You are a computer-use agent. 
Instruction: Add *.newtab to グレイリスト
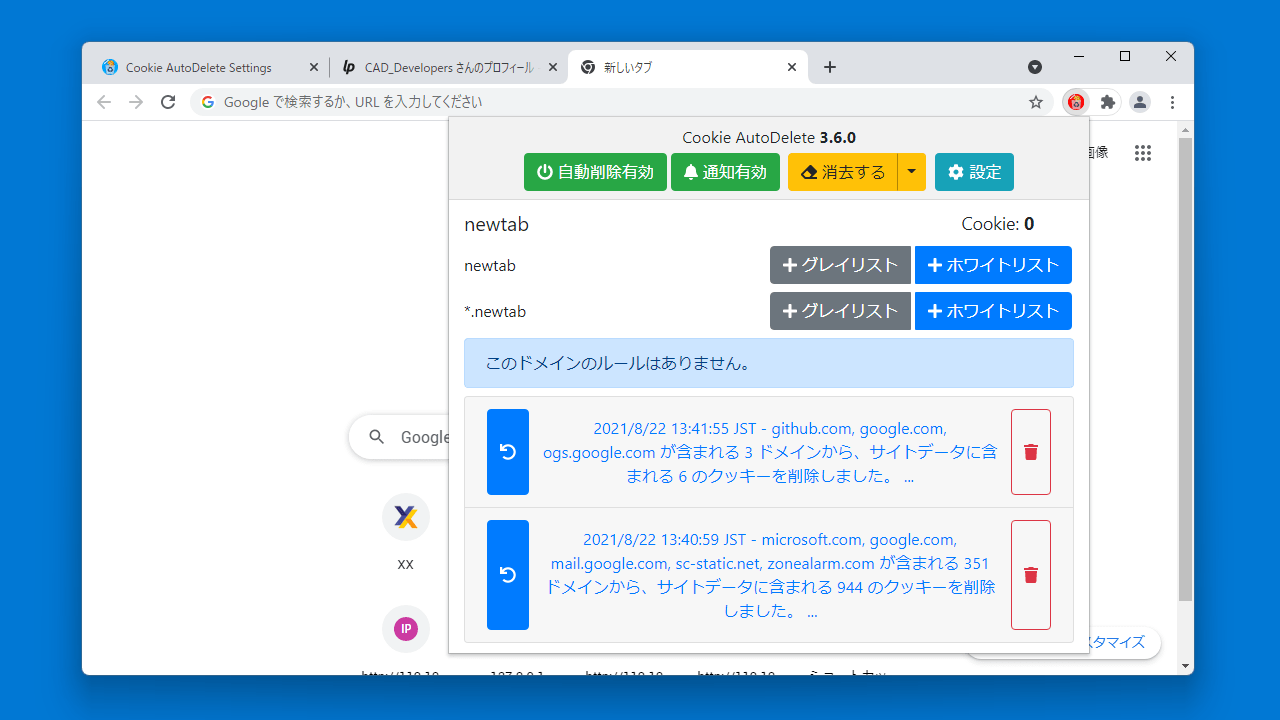pyautogui.click(x=840, y=311)
